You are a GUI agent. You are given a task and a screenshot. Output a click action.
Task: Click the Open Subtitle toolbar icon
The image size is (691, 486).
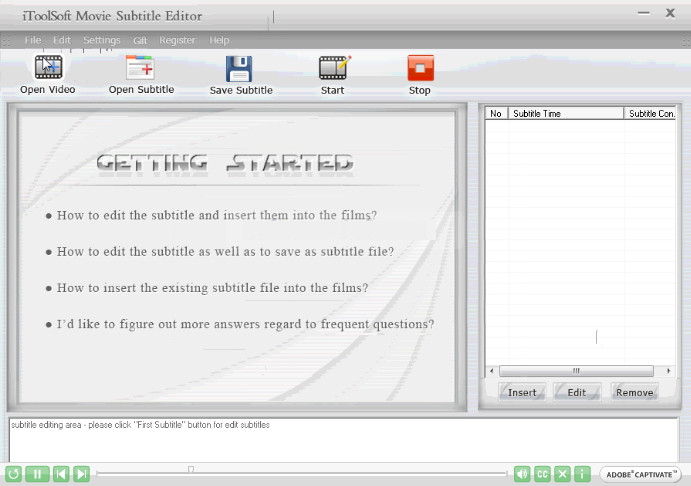point(140,67)
